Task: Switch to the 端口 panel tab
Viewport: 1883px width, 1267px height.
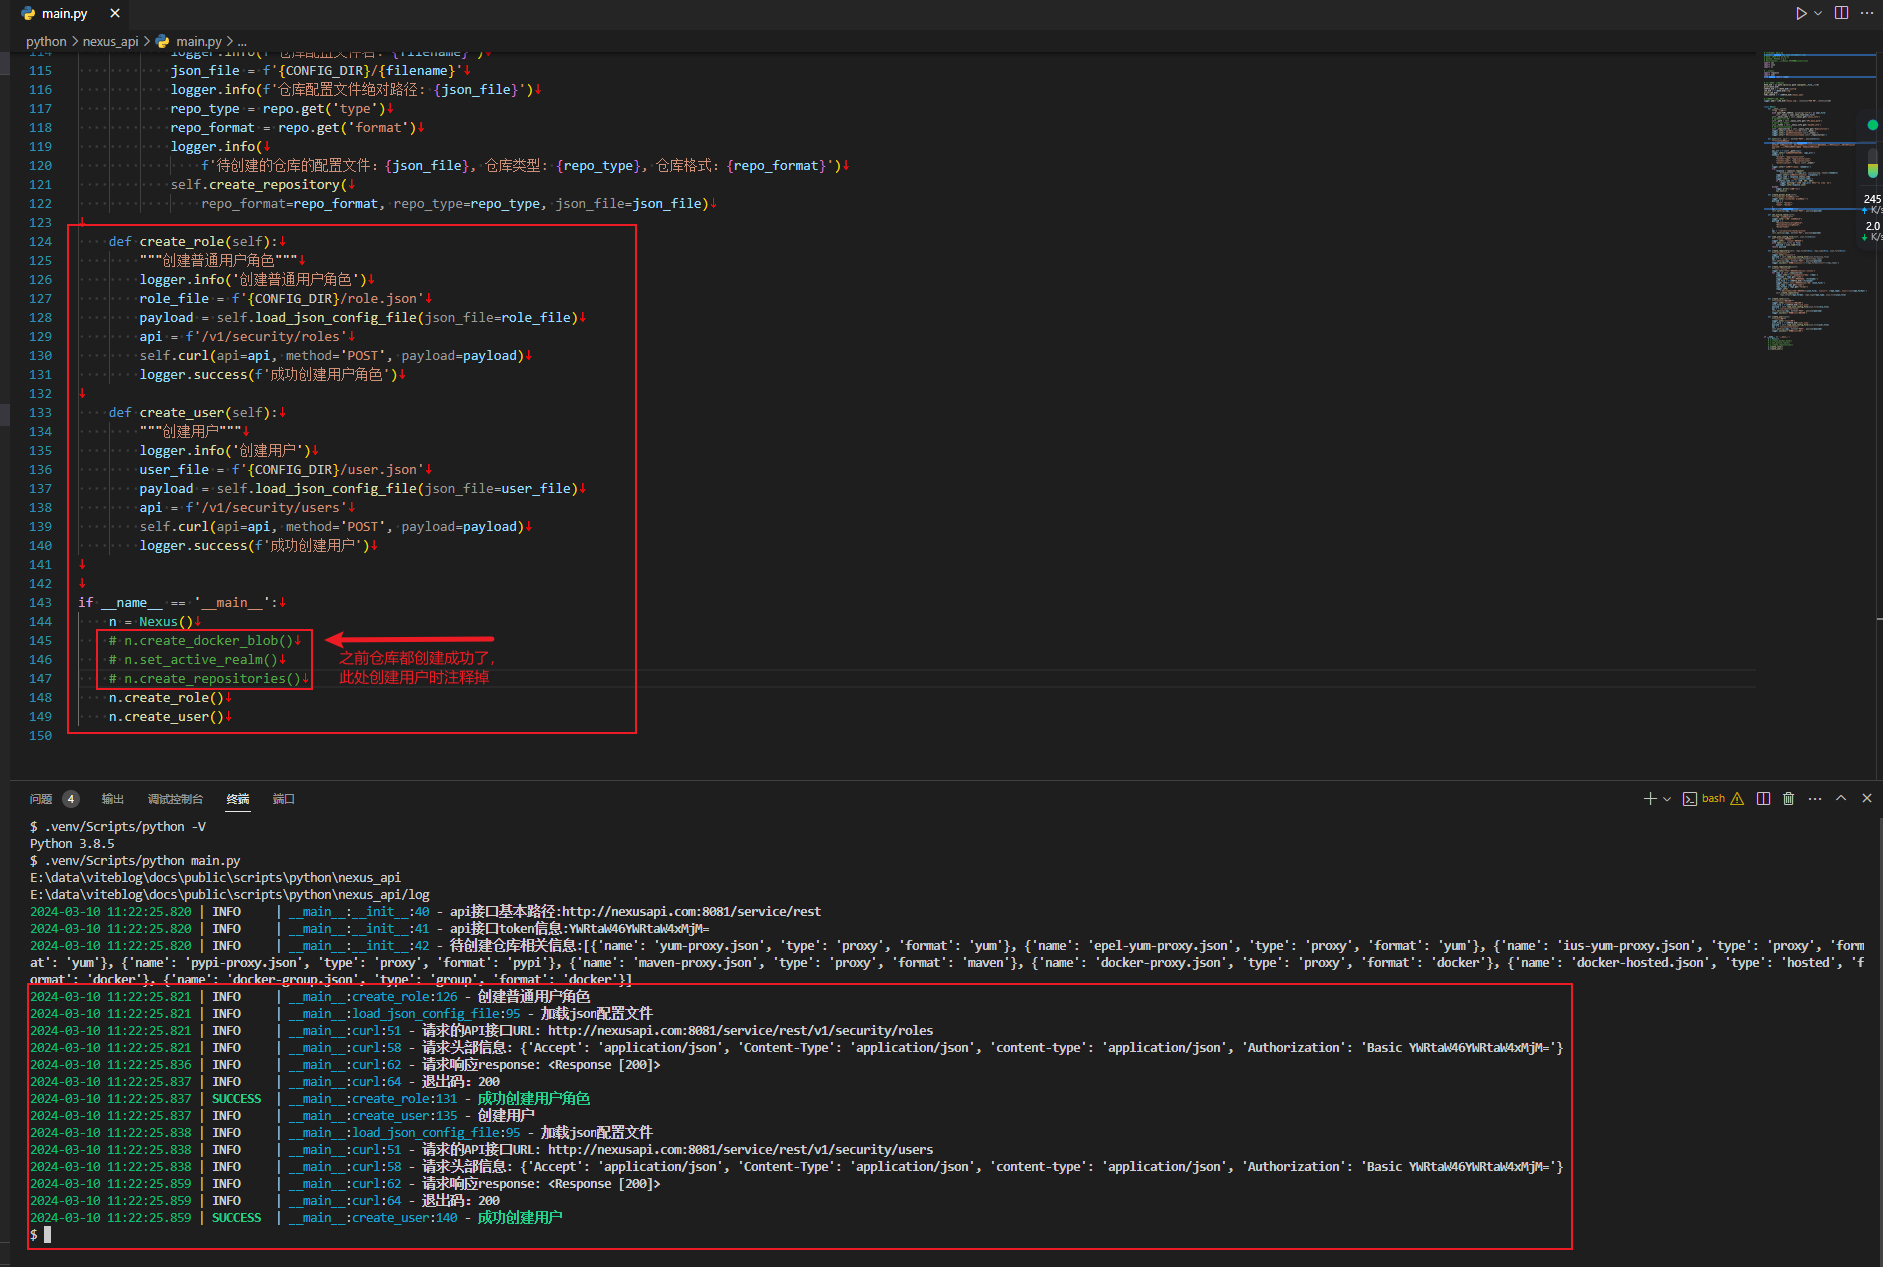Action: pyautogui.click(x=284, y=799)
